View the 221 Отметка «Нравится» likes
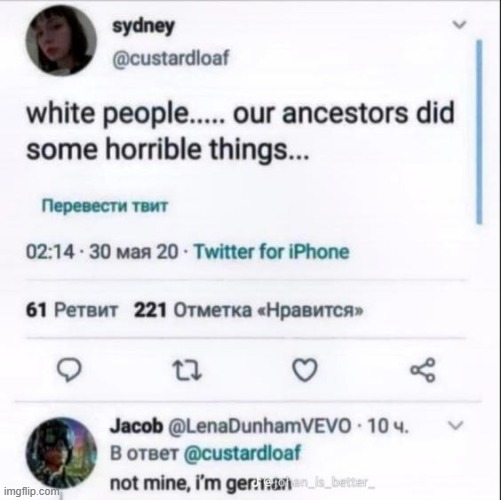This screenshot has height=500, width=501. pyautogui.click(x=248, y=310)
